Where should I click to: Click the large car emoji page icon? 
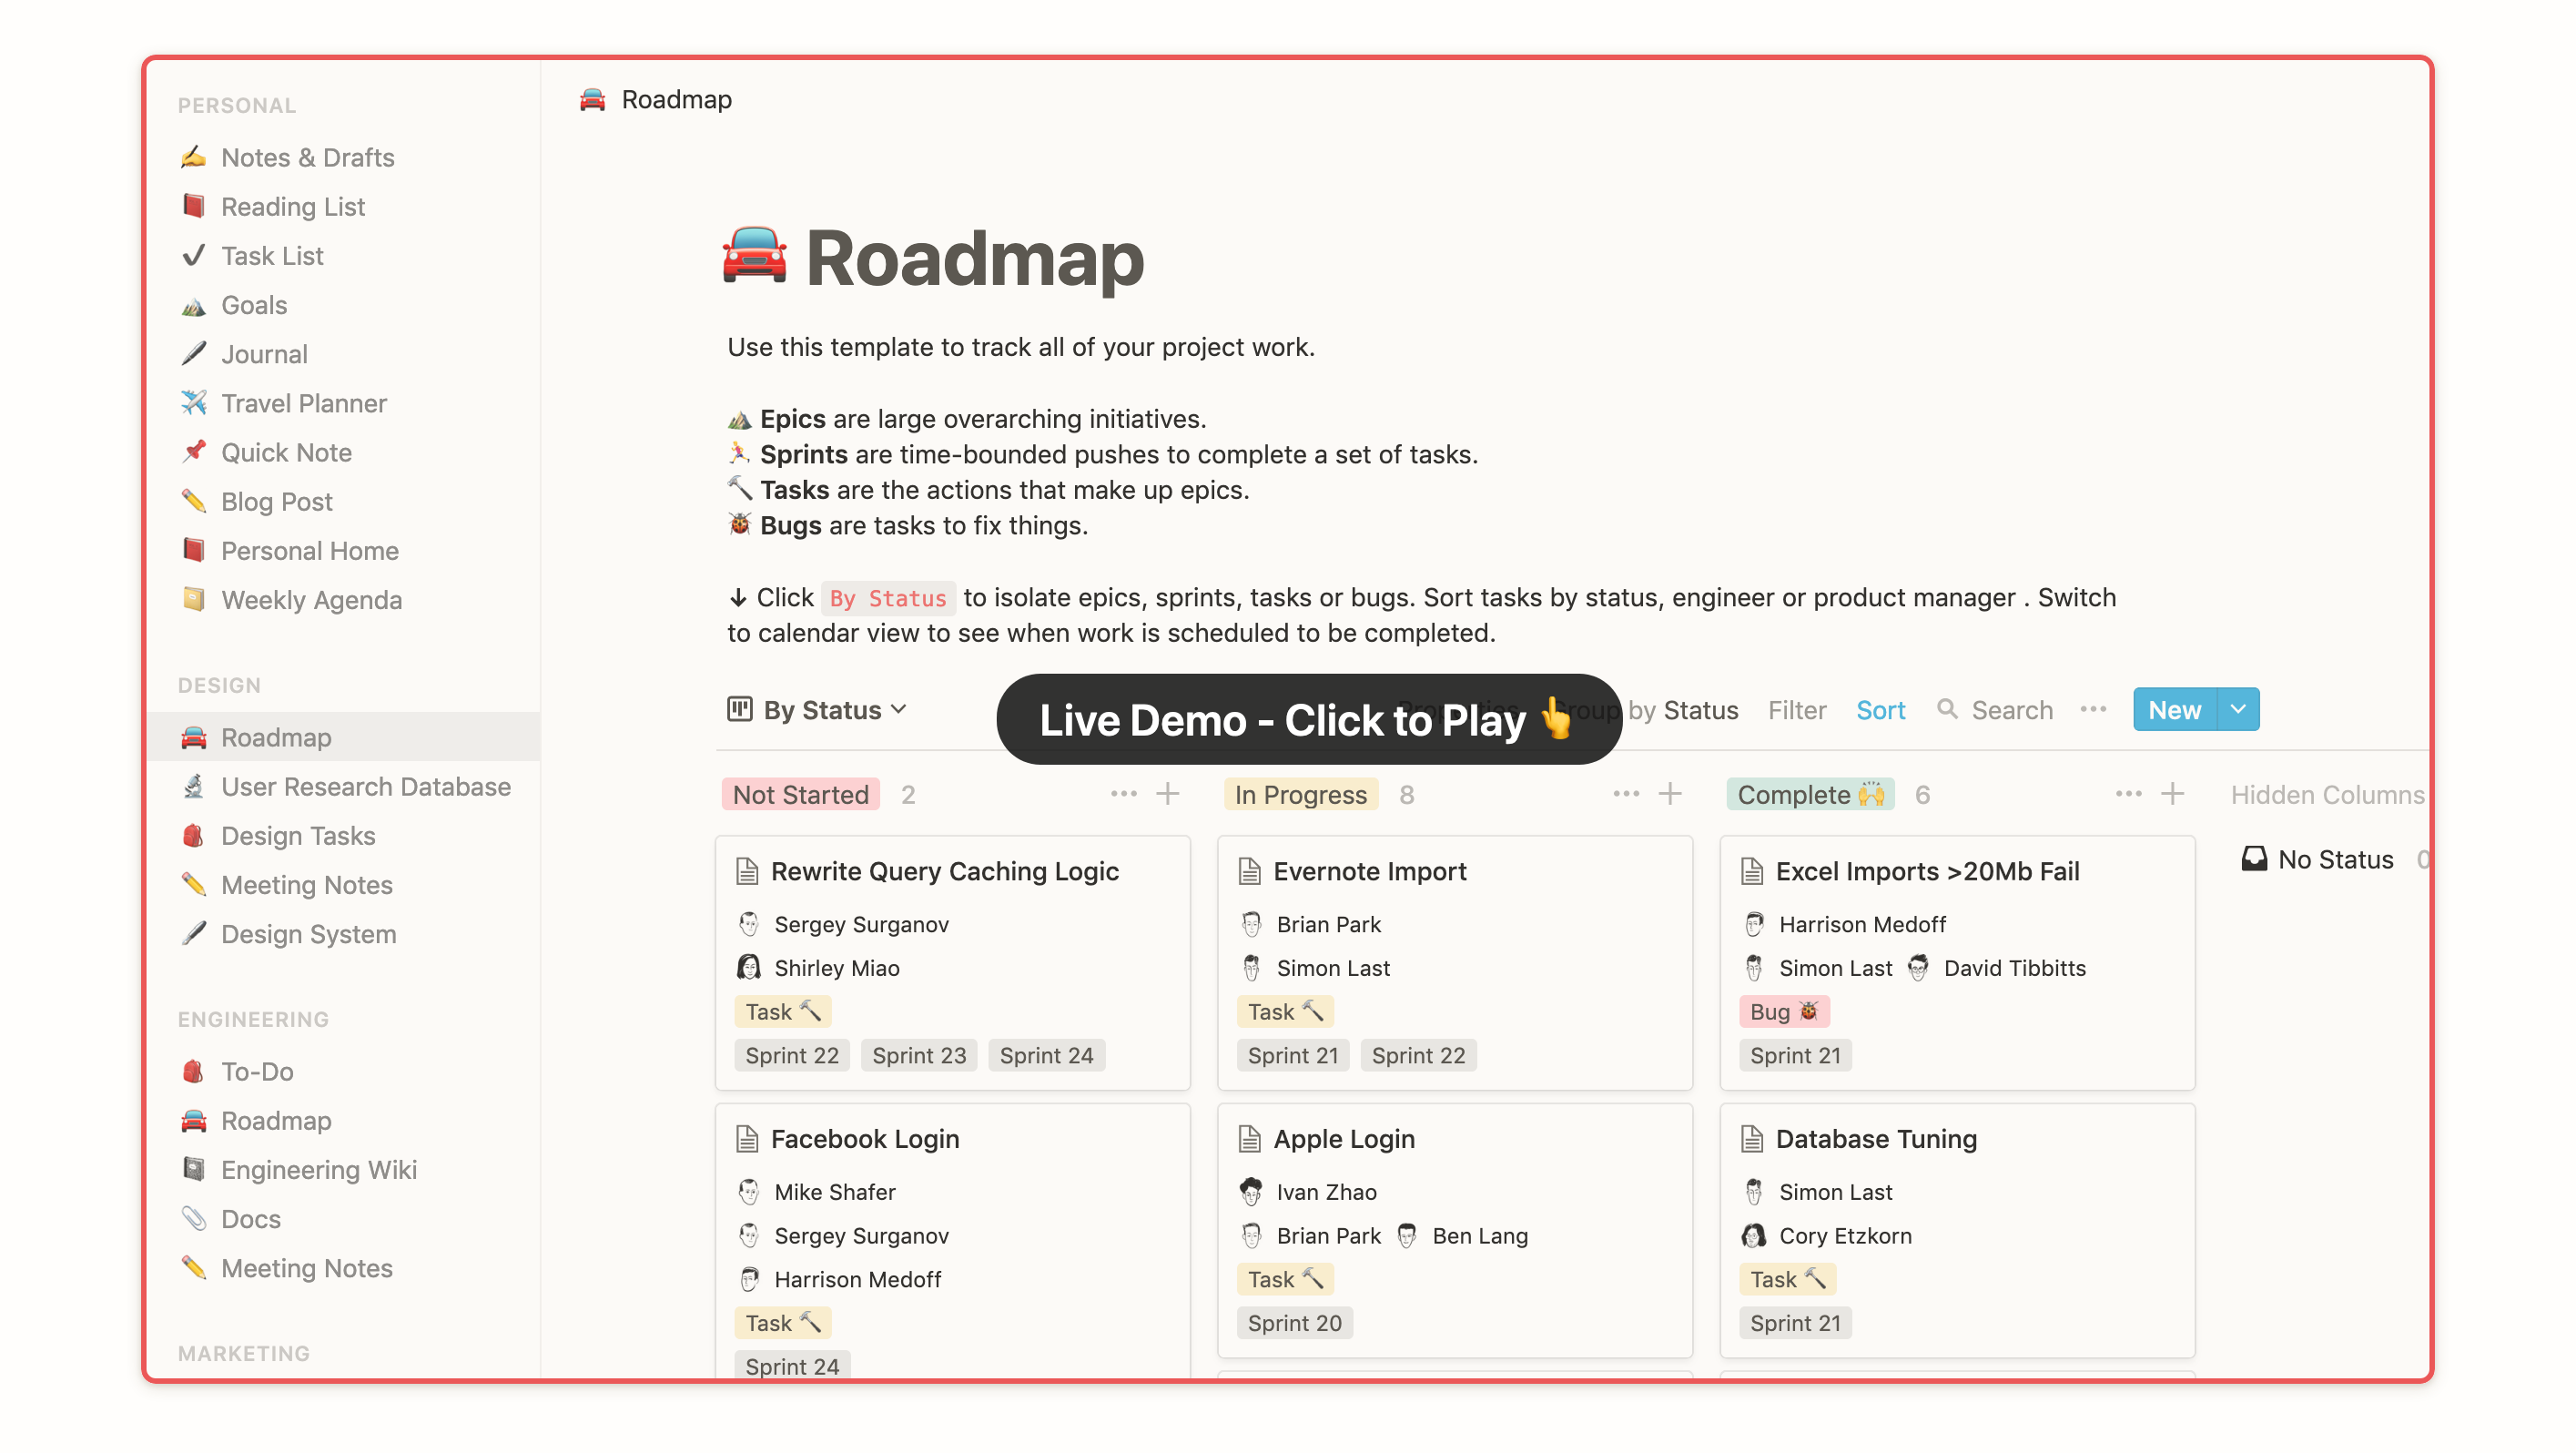(755, 257)
